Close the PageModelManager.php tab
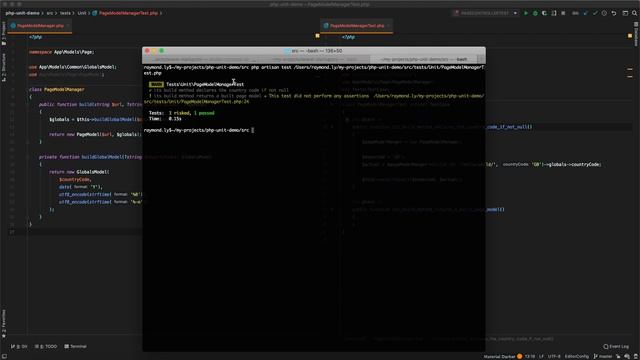640x360 pixels. click(68, 26)
